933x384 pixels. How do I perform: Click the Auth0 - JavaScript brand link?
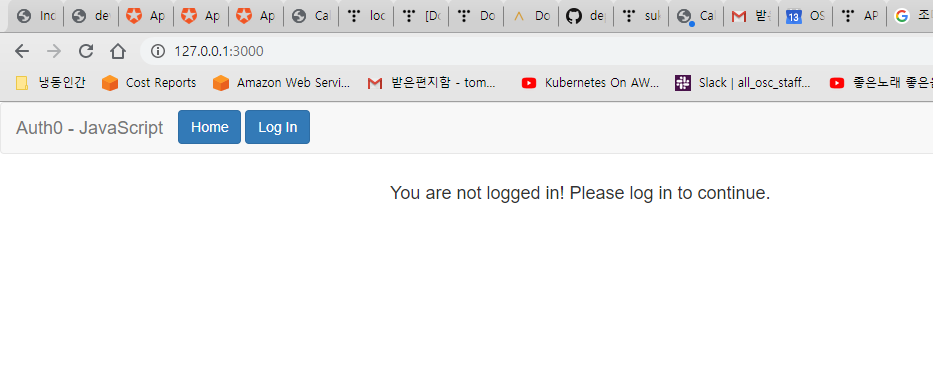pyautogui.click(x=89, y=128)
